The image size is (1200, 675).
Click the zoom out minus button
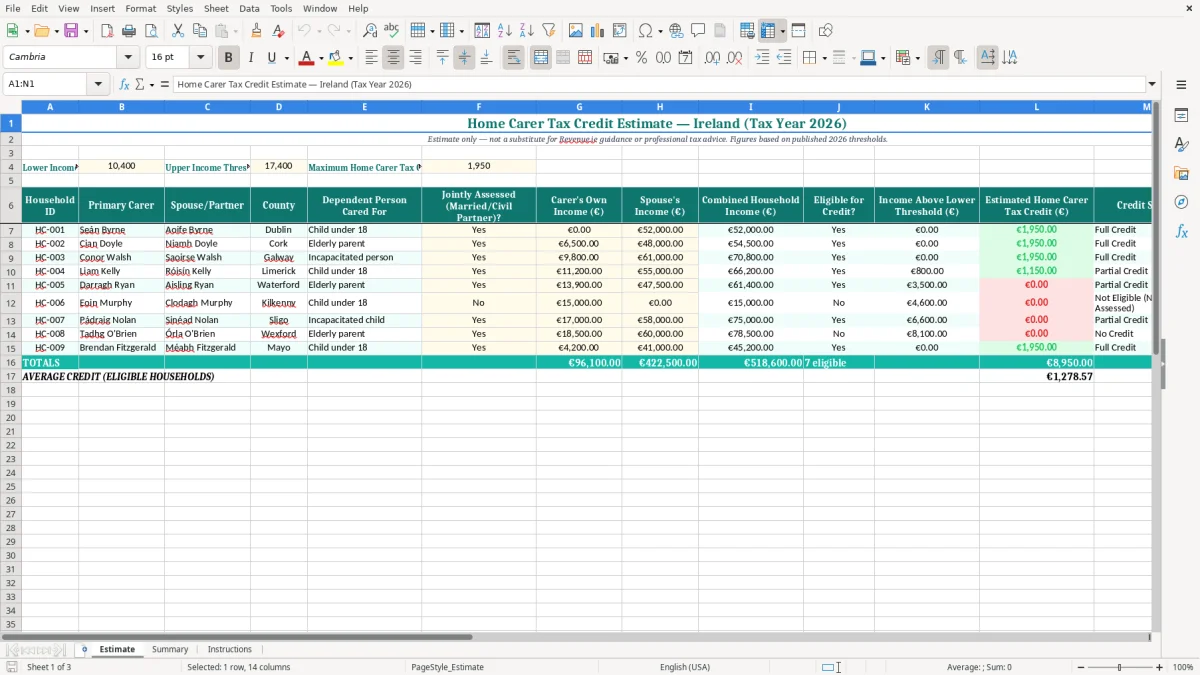click(x=1081, y=667)
